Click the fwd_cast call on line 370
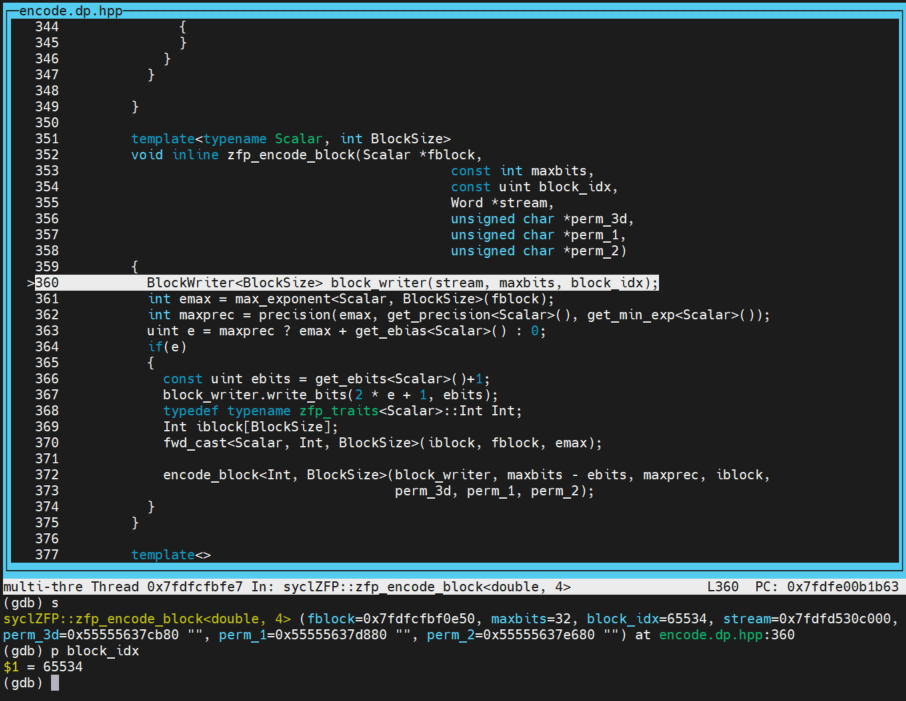Viewport: 906px width, 701px height. coord(195,443)
